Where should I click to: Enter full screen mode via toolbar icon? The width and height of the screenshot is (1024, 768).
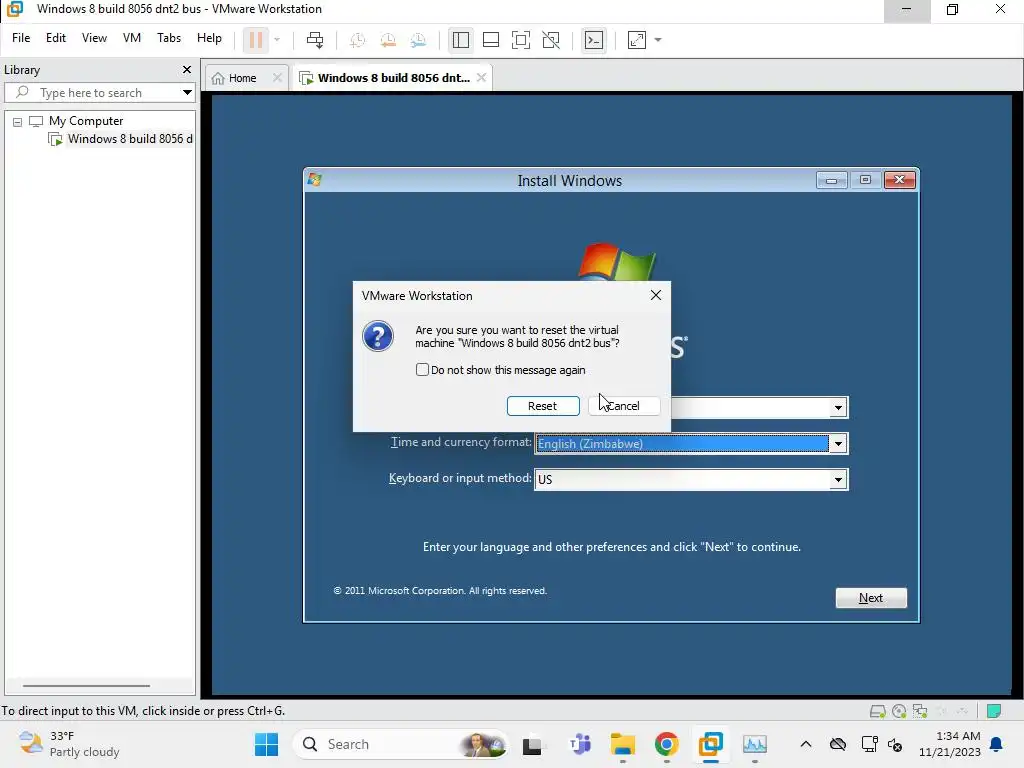520,40
